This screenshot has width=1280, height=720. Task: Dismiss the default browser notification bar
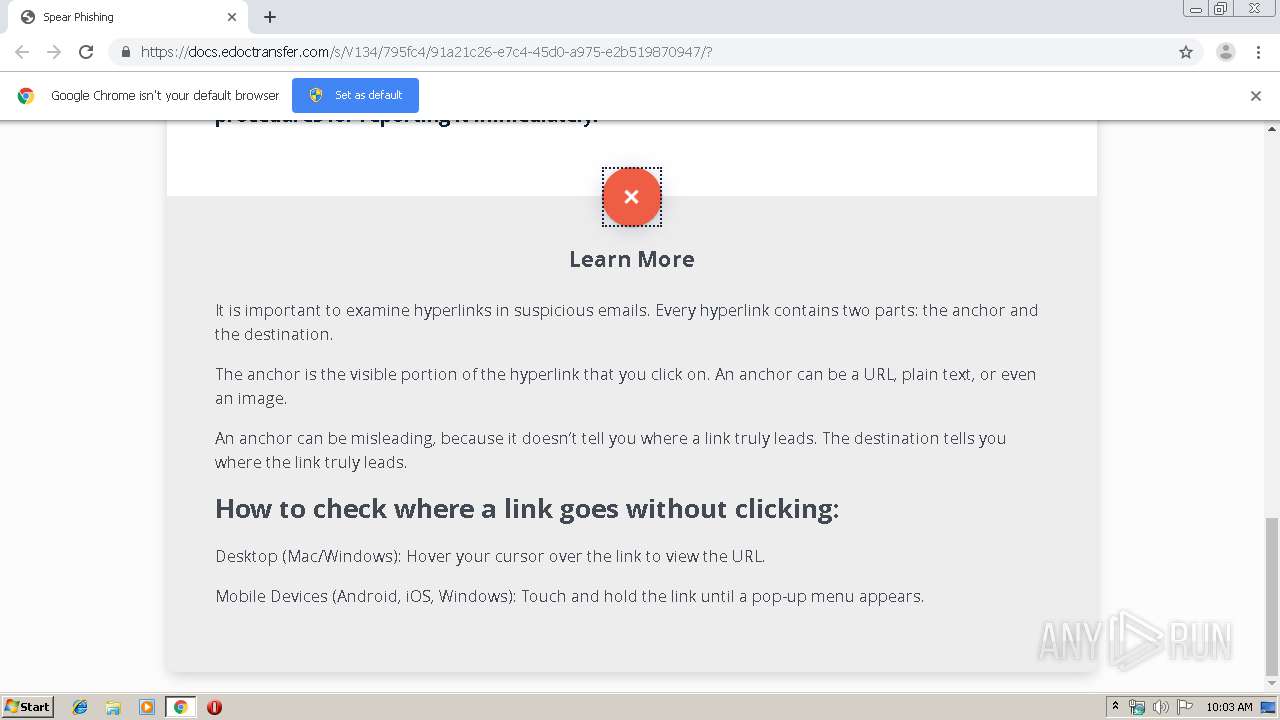tap(1256, 96)
